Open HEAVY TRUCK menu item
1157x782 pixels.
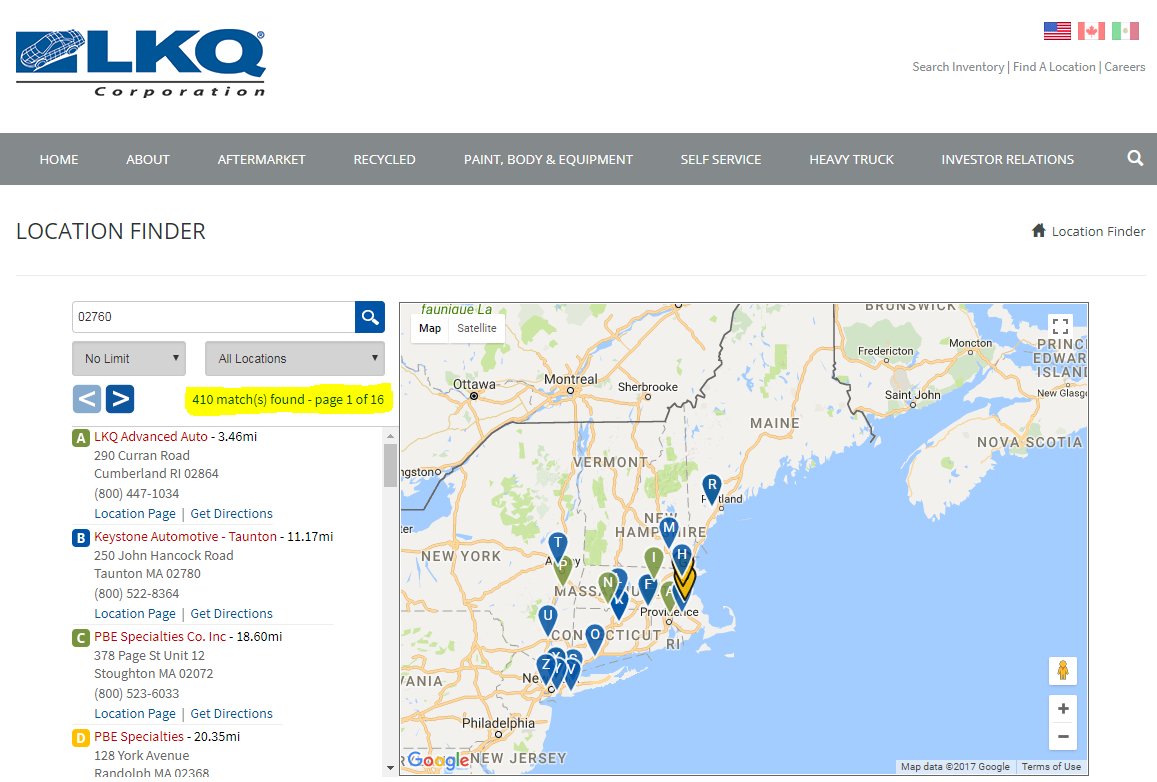(852, 159)
